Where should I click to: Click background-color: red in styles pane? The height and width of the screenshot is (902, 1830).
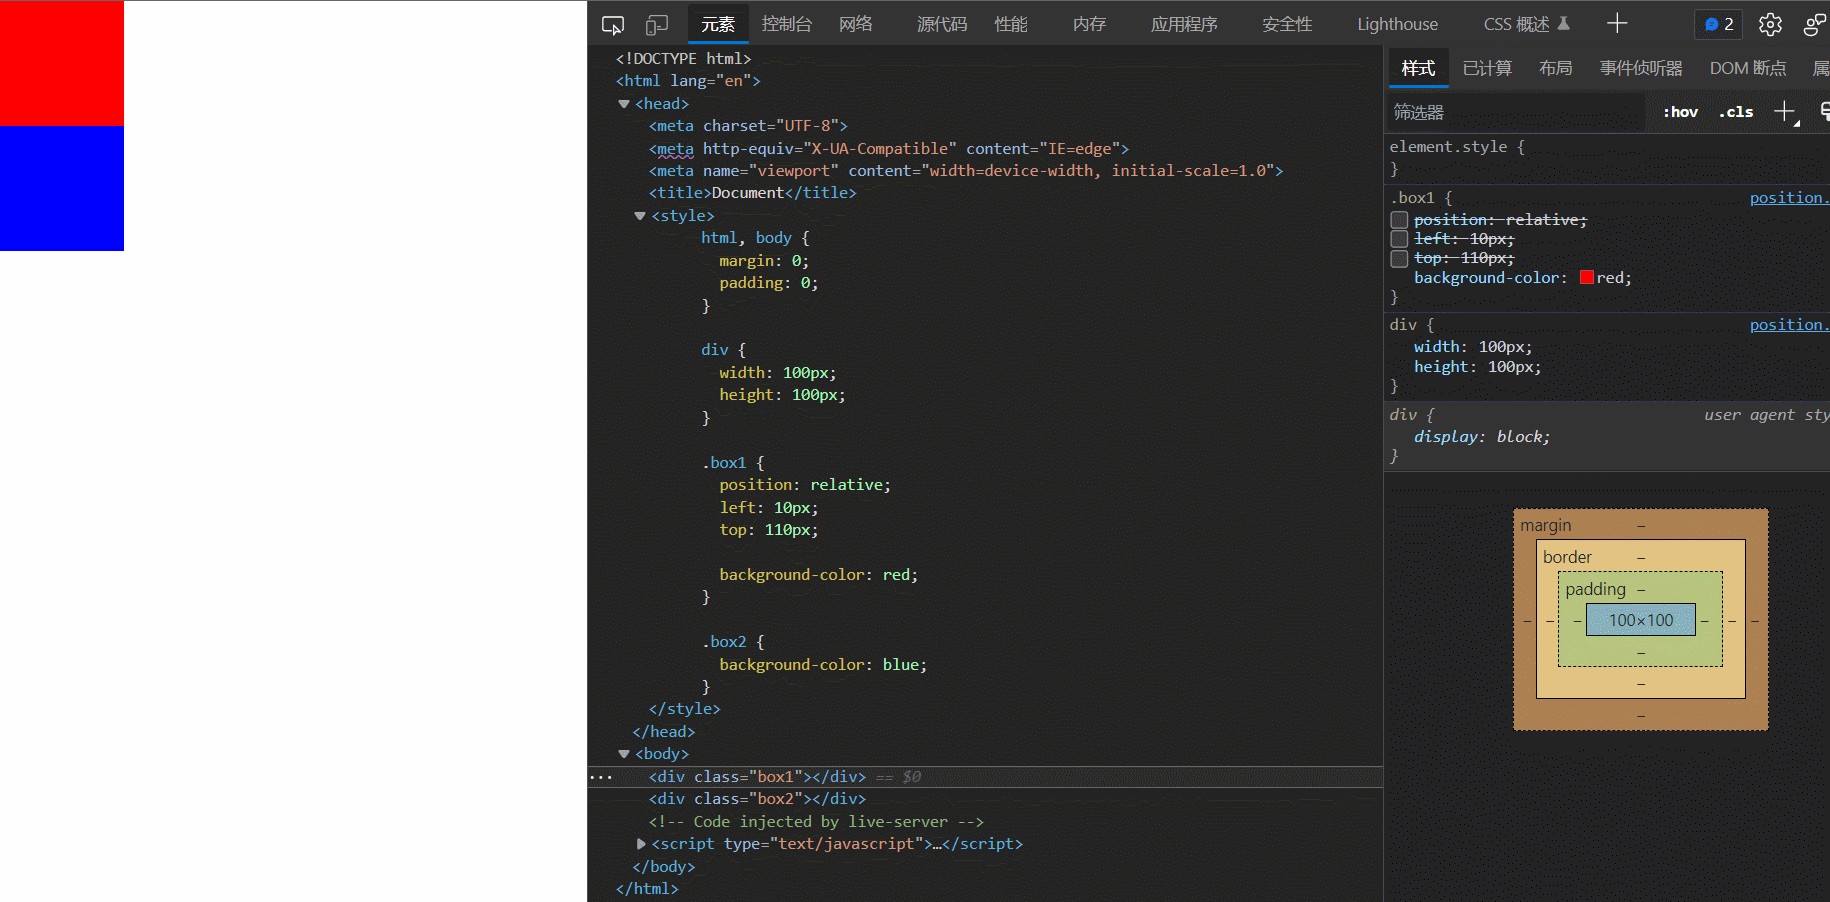tap(1523, 278)
